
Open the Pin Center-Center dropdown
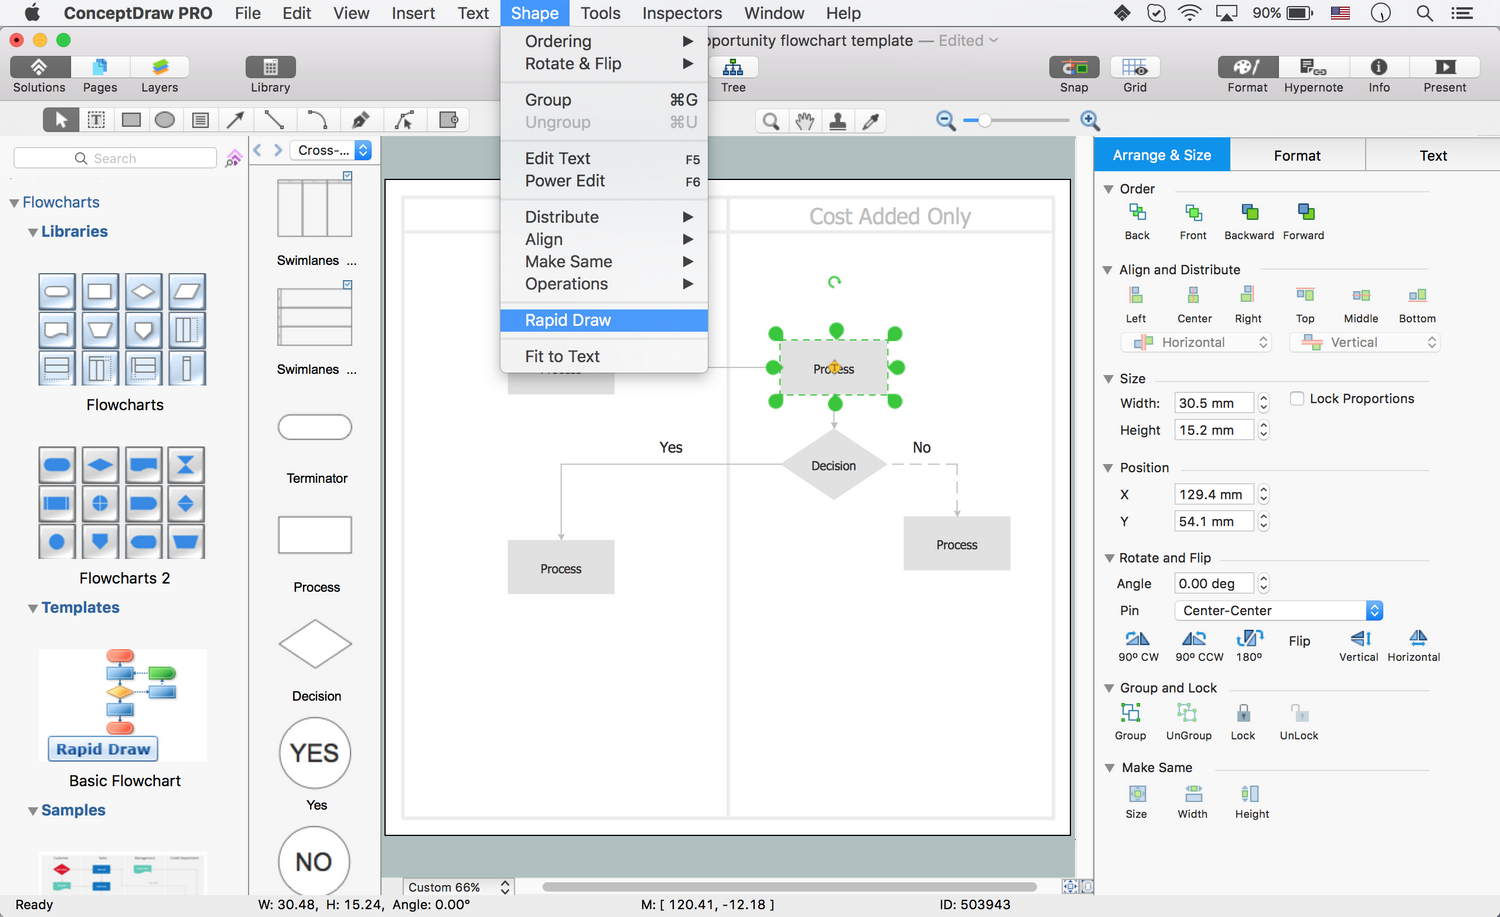coord(1278,610)
